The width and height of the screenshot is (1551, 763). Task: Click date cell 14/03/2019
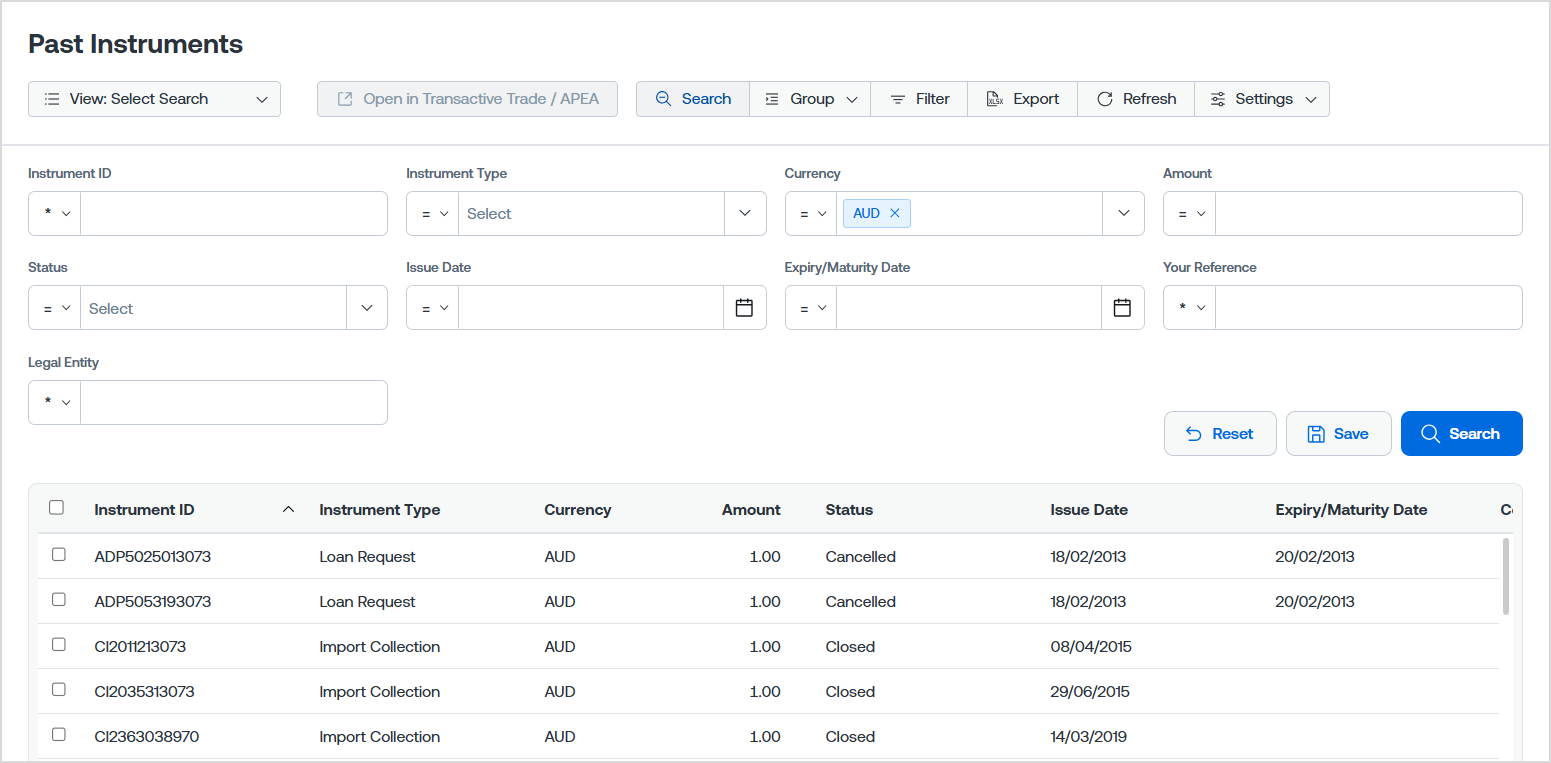point(1088,736)
